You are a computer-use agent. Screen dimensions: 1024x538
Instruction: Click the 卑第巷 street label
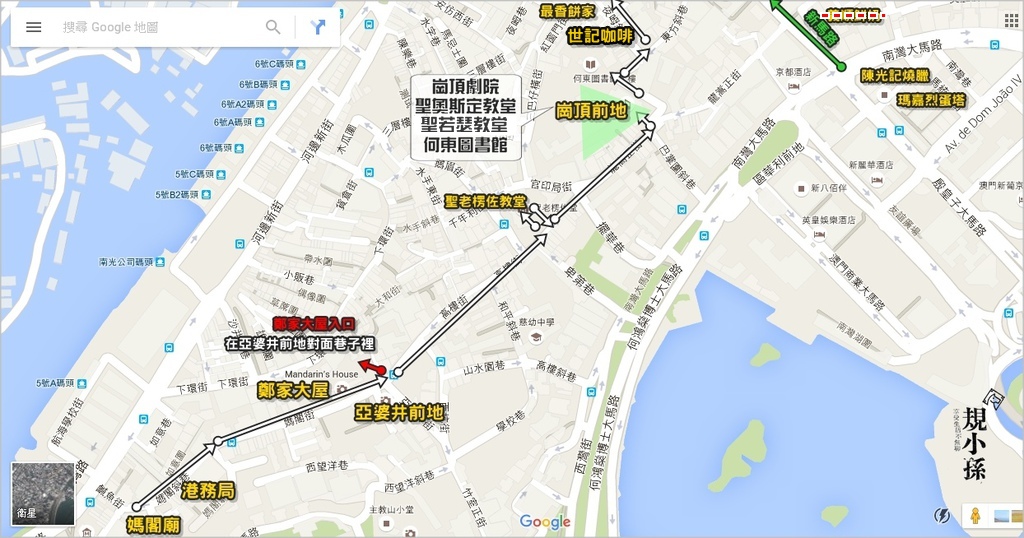(578, 280)
